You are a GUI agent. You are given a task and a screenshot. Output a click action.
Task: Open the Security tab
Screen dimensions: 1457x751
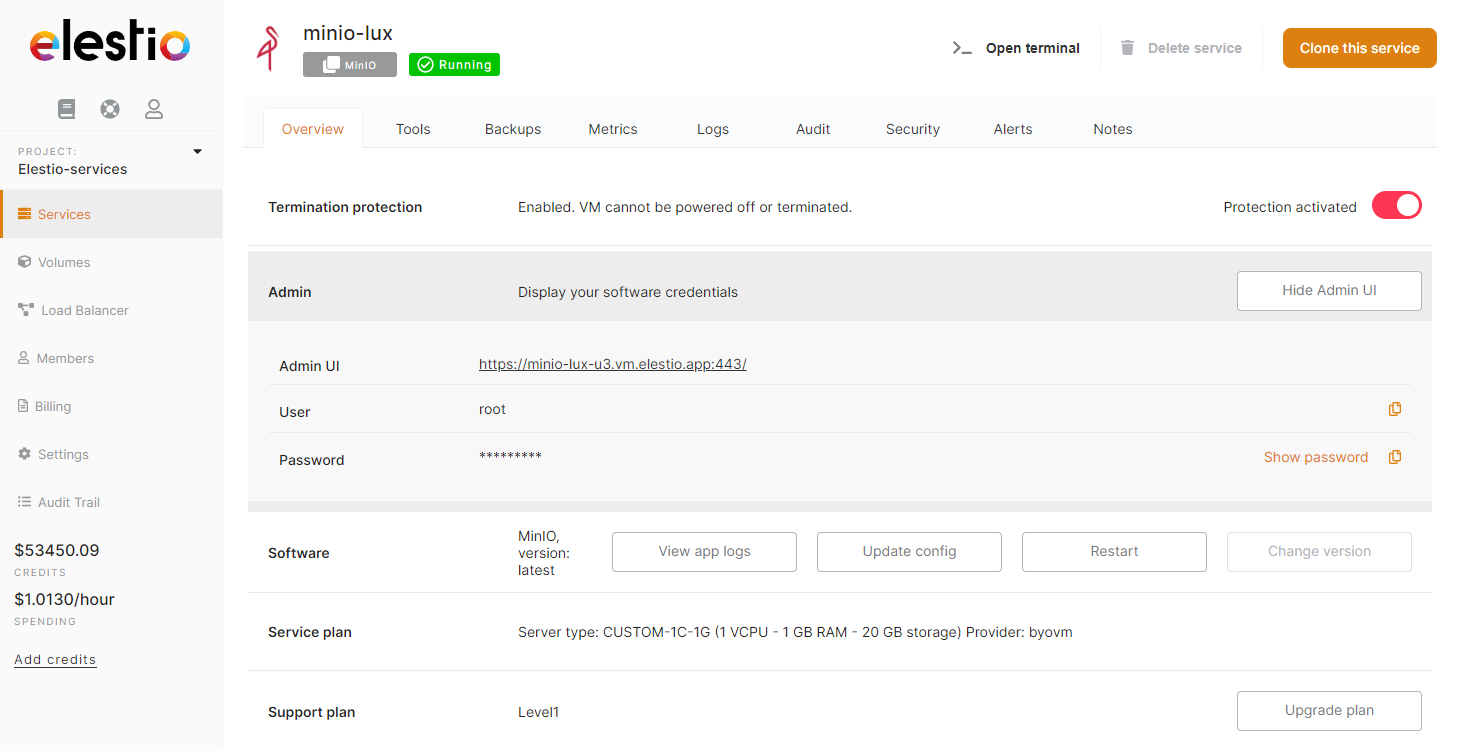(913, 129)
